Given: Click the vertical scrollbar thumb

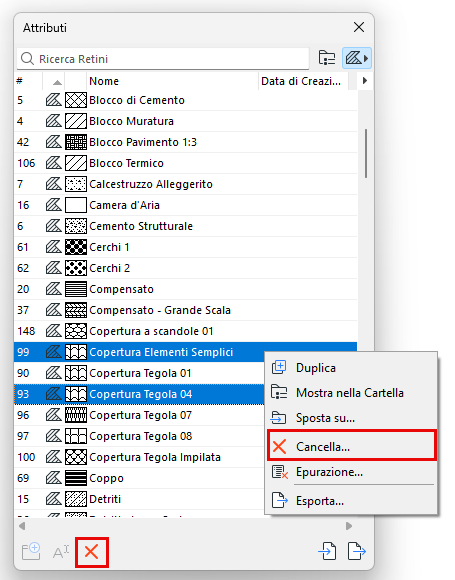Looking at the screenshot, I should [x=366, y=154].
